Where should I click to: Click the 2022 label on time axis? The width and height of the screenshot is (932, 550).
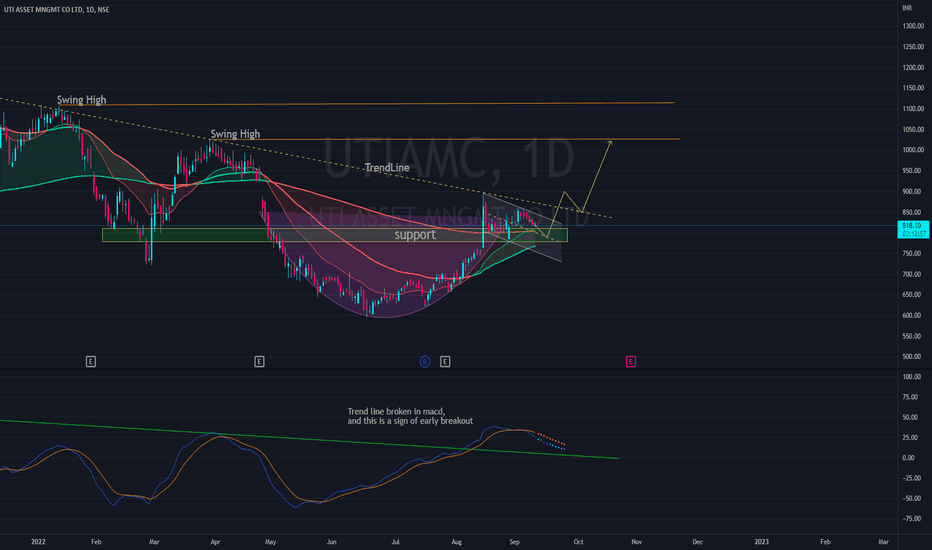pos(38,542)
